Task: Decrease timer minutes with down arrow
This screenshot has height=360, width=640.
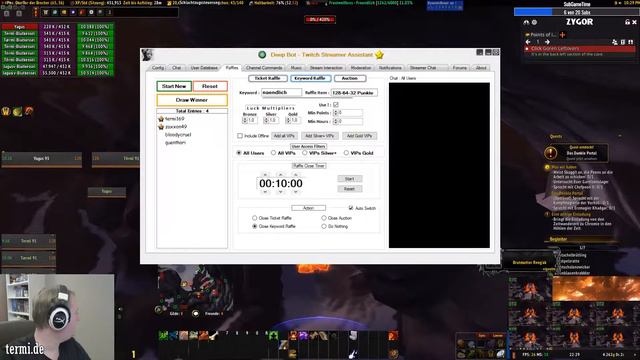Action: click(280, 192)
